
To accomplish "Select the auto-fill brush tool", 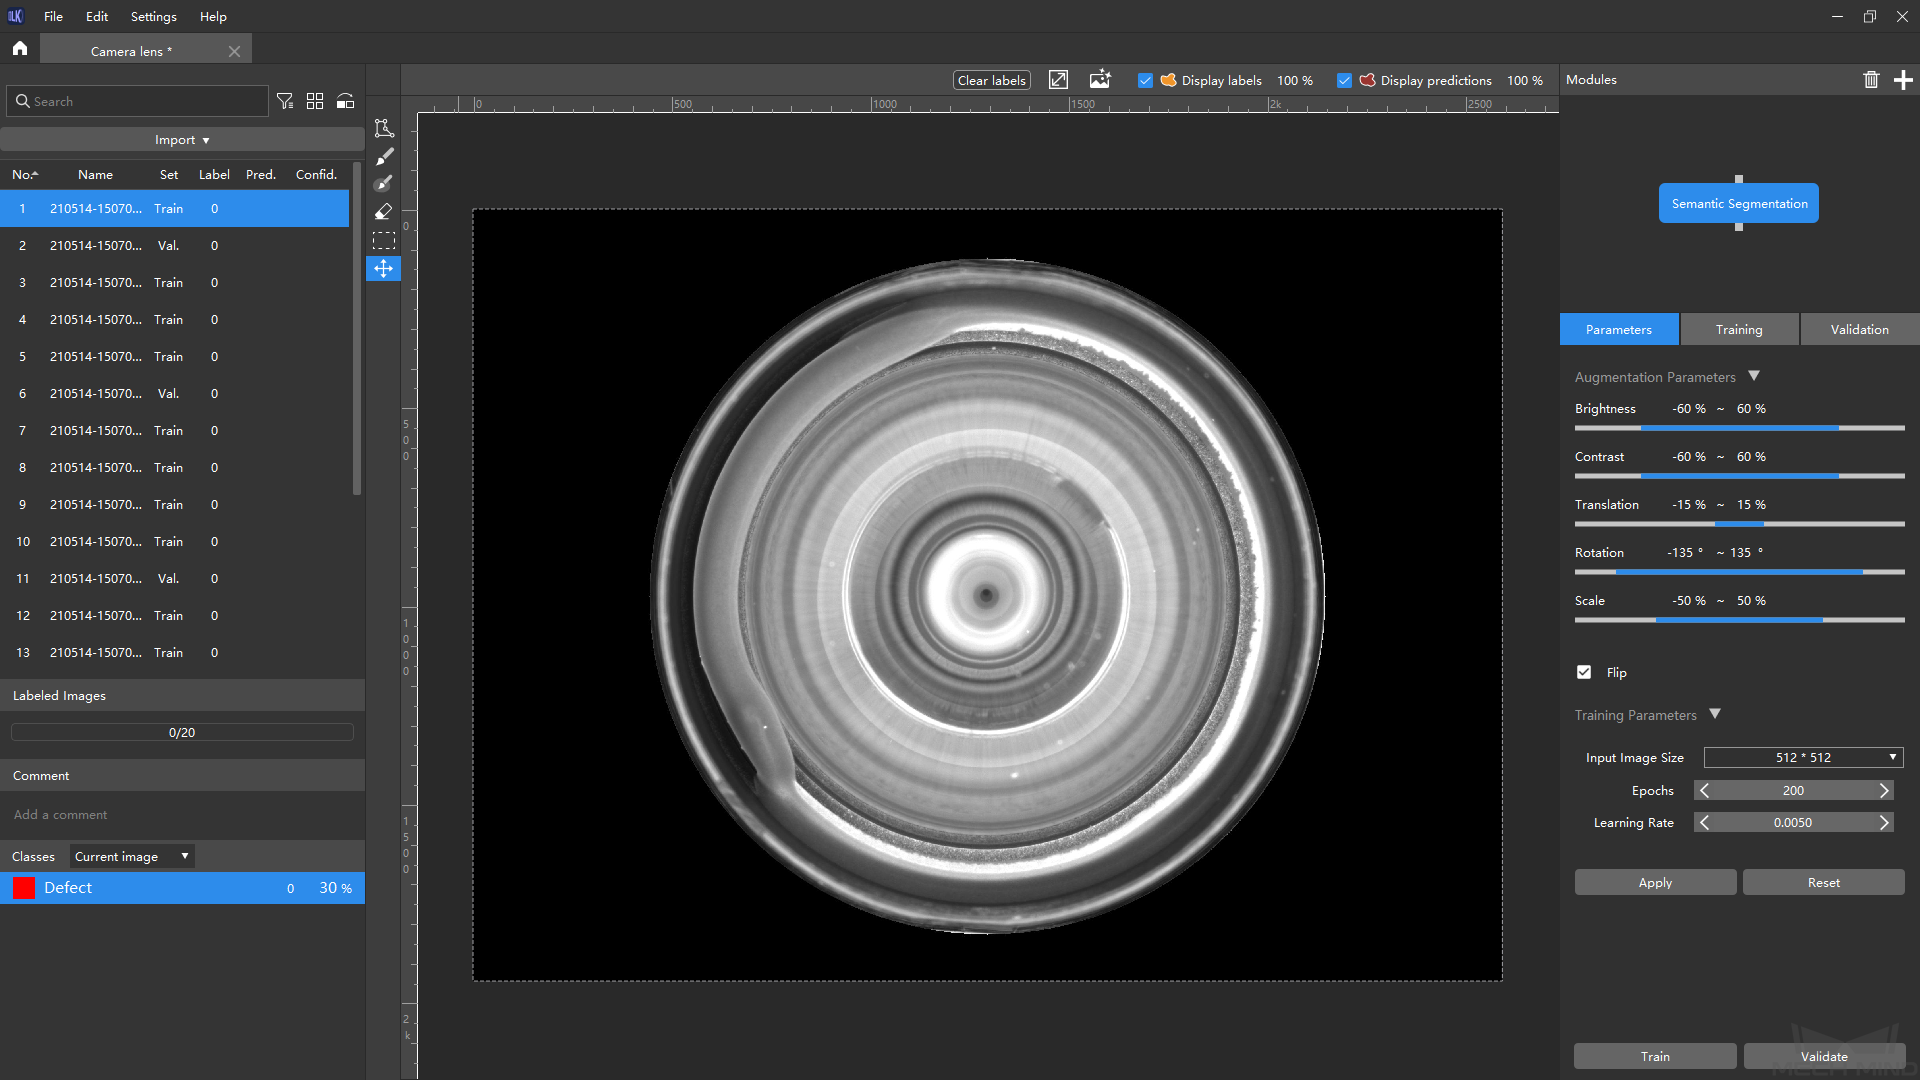I will pyautogui.click(x=384, y=184).
